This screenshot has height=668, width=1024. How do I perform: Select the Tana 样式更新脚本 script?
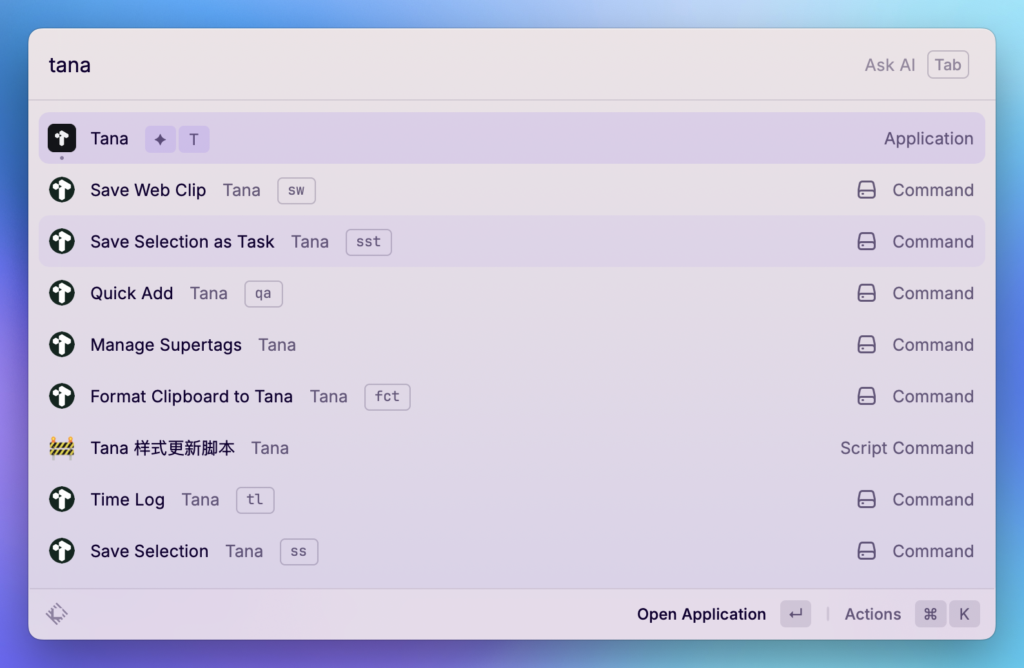[512, 448]
